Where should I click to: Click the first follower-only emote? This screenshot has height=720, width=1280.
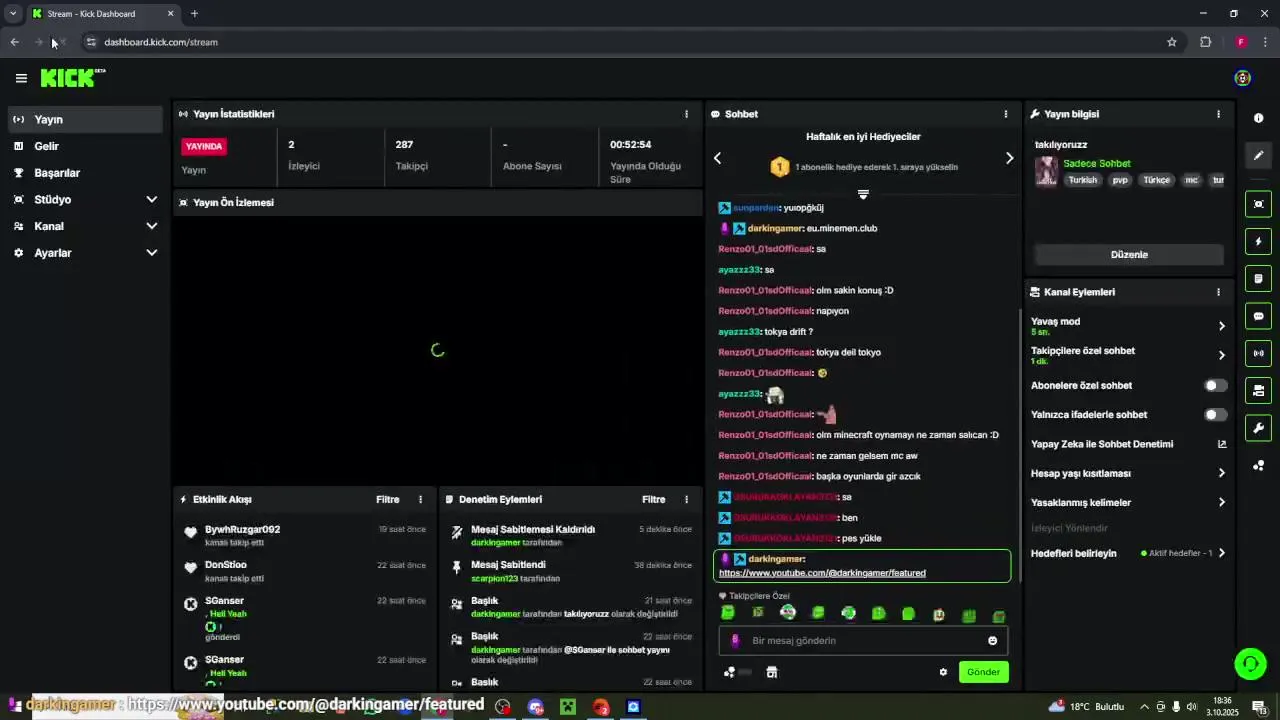click(728, 613)
